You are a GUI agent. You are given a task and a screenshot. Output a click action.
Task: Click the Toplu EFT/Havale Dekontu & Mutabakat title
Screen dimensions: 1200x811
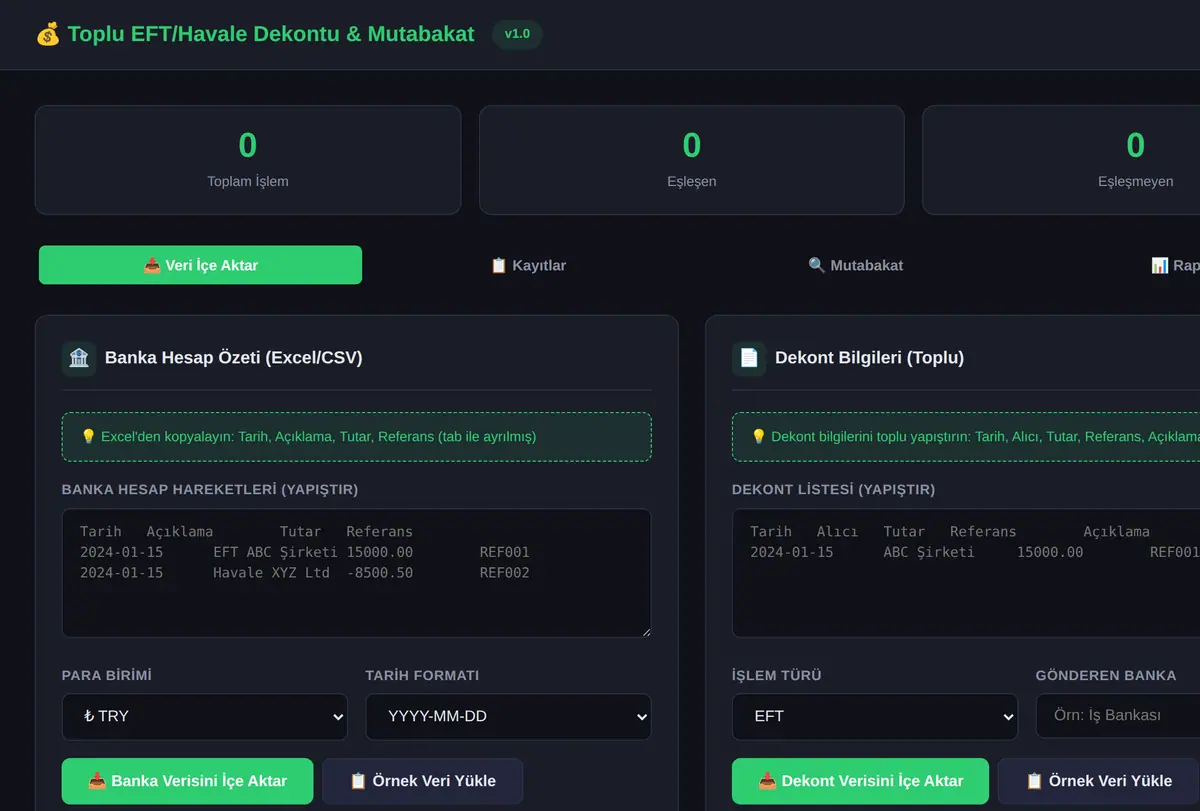[x=271, y=34]
